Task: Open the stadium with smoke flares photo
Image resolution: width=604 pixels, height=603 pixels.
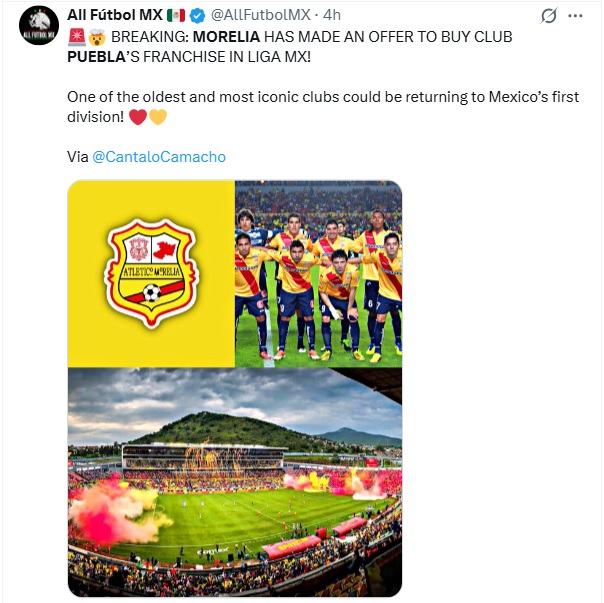Action: coord(235,482)
